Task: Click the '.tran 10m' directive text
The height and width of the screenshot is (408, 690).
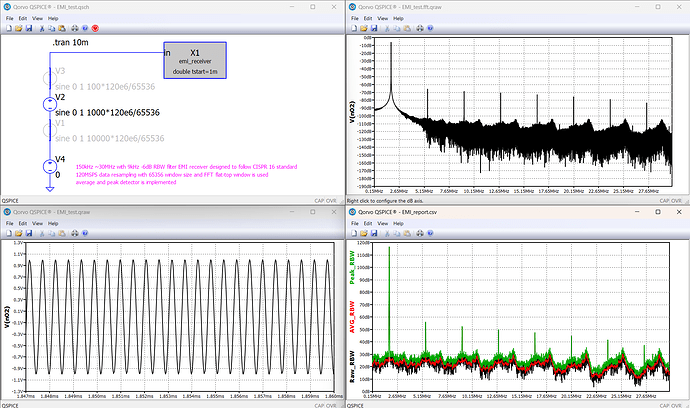Action: coord(70,43)
